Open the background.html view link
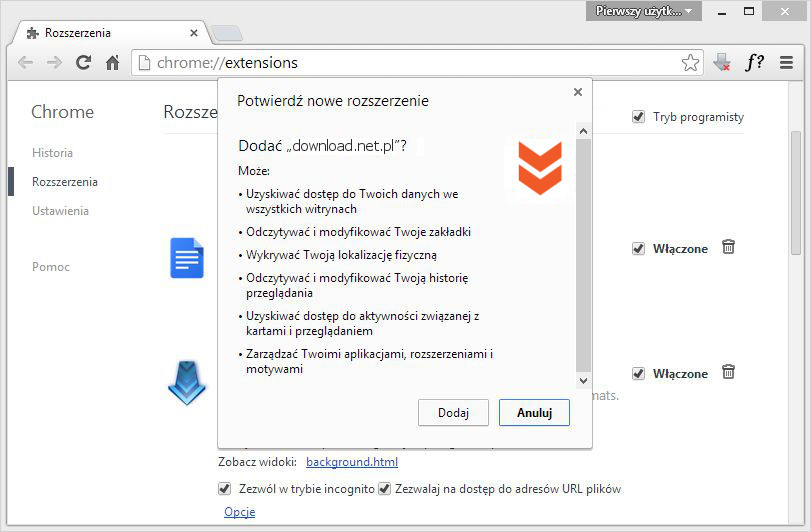Screen dimensions: 811x532 (x=352, y=462)
